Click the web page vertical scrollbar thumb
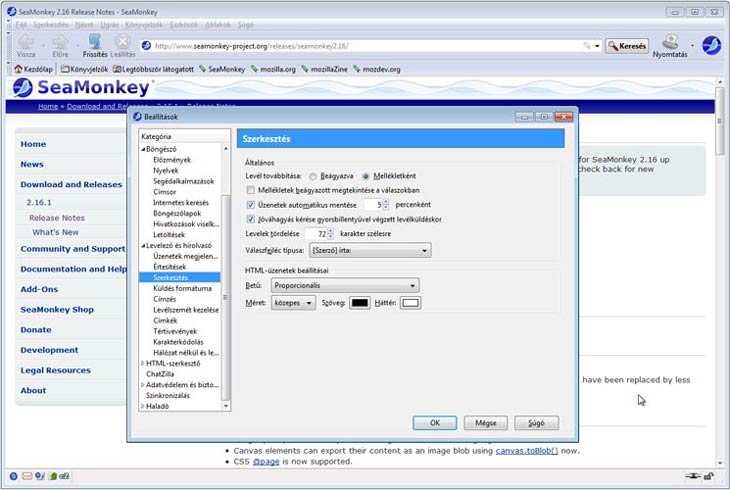The height and width of the screenshot is (490, 730). point(720,121)
